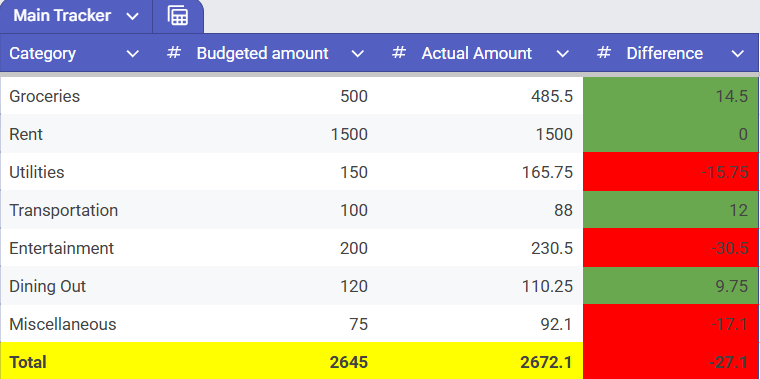Click the Dining Out actual value 110.25
The width and height of the screenshot is (760, 379).
point(548,286)
